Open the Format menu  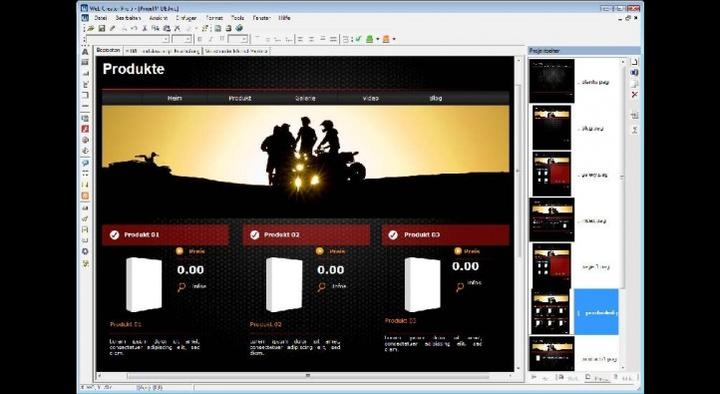[214, 18]
